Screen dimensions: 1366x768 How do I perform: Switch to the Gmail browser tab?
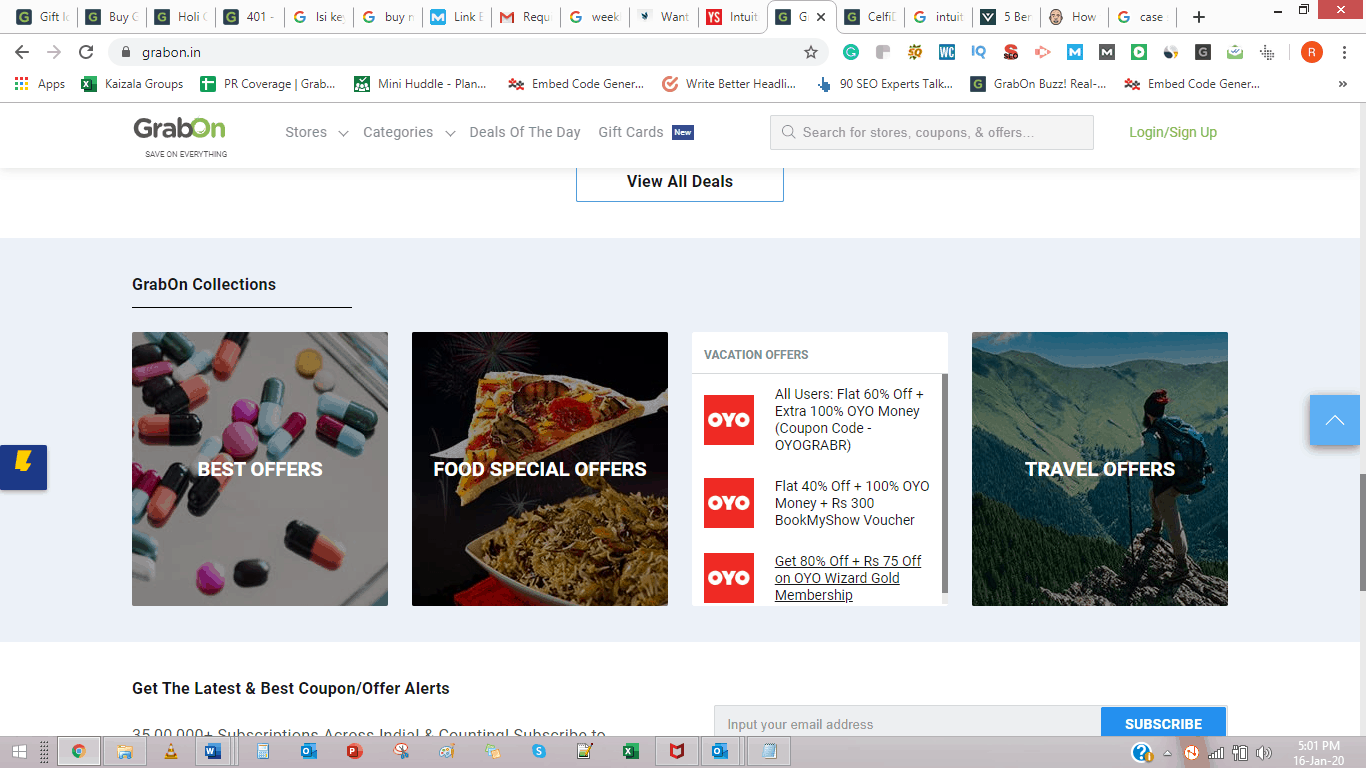click(526, 17)
